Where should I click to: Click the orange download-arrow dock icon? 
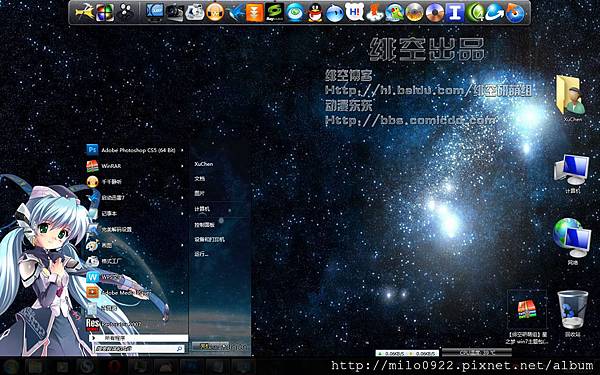(255, 12)
